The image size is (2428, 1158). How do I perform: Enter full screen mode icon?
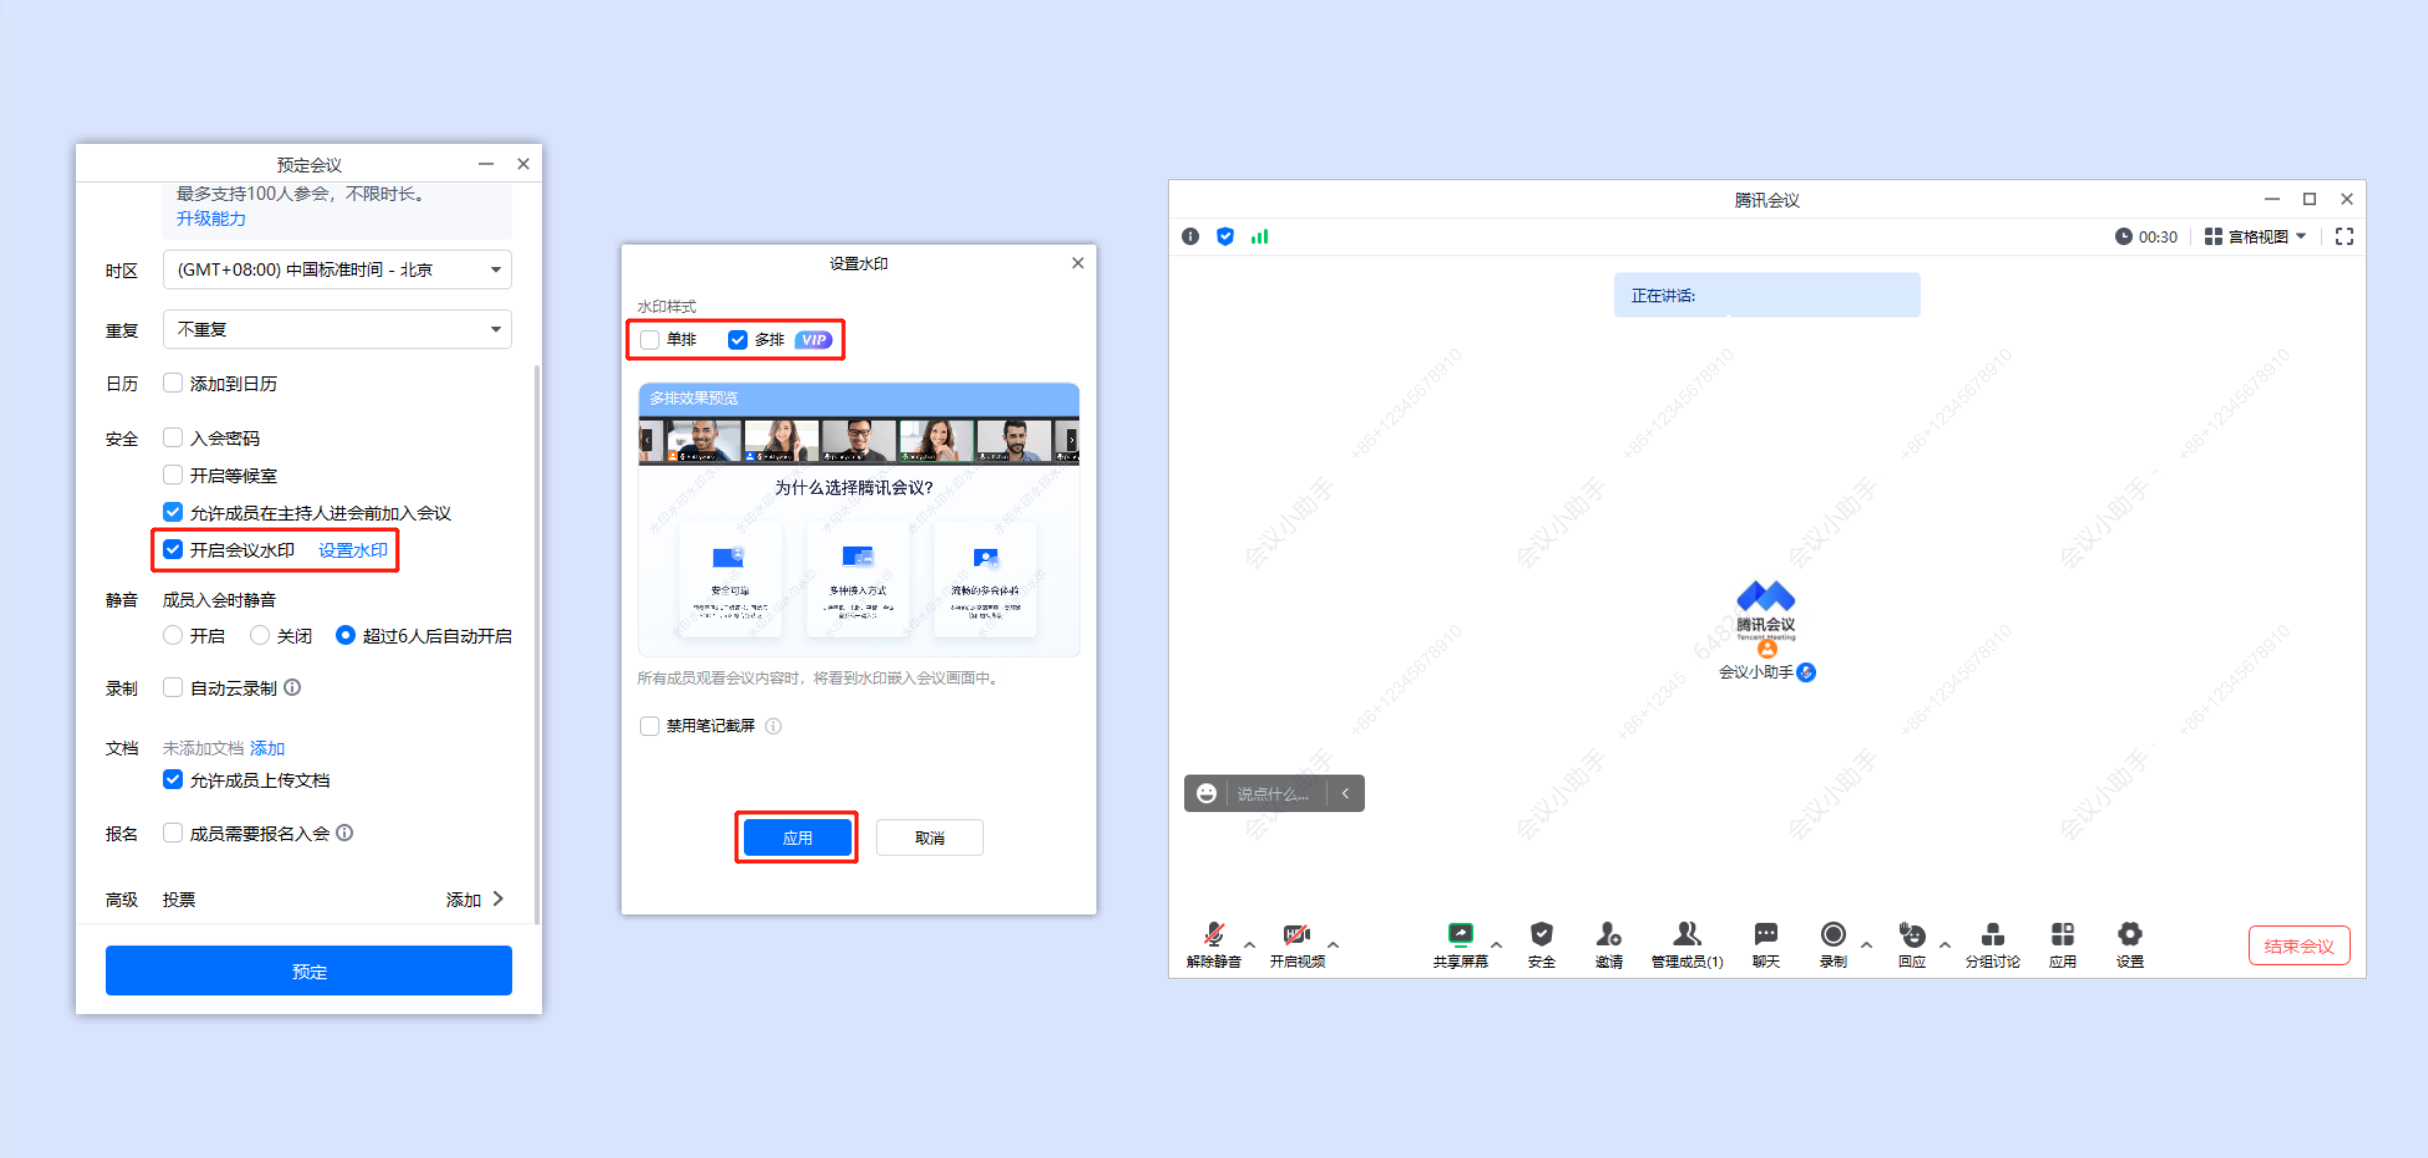pos(2344,237)
